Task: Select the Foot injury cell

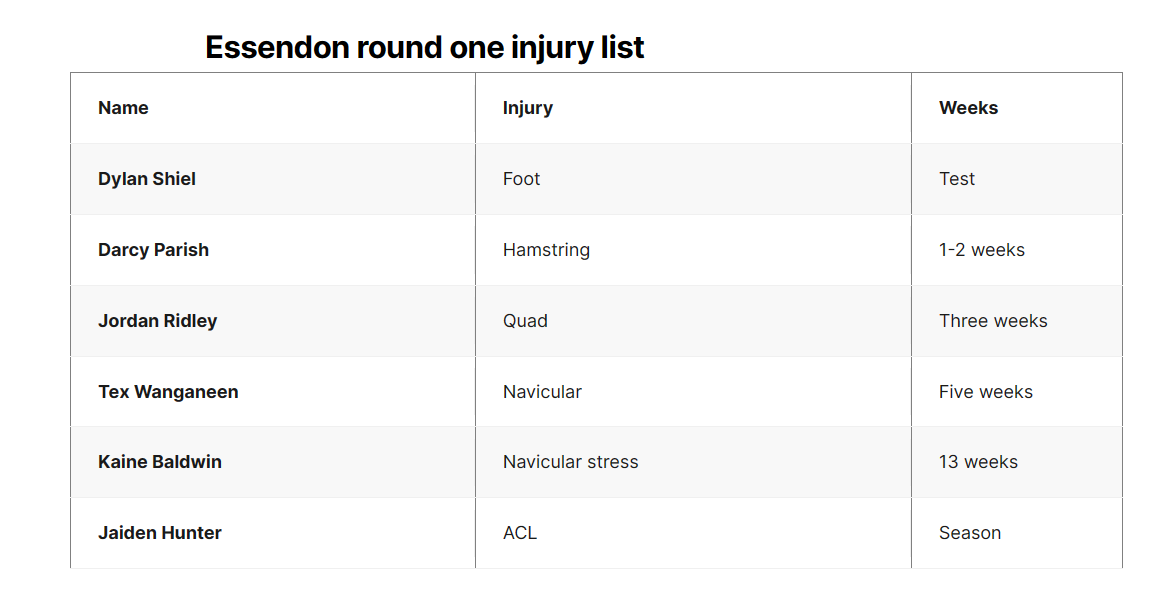Action: point(693,179)
